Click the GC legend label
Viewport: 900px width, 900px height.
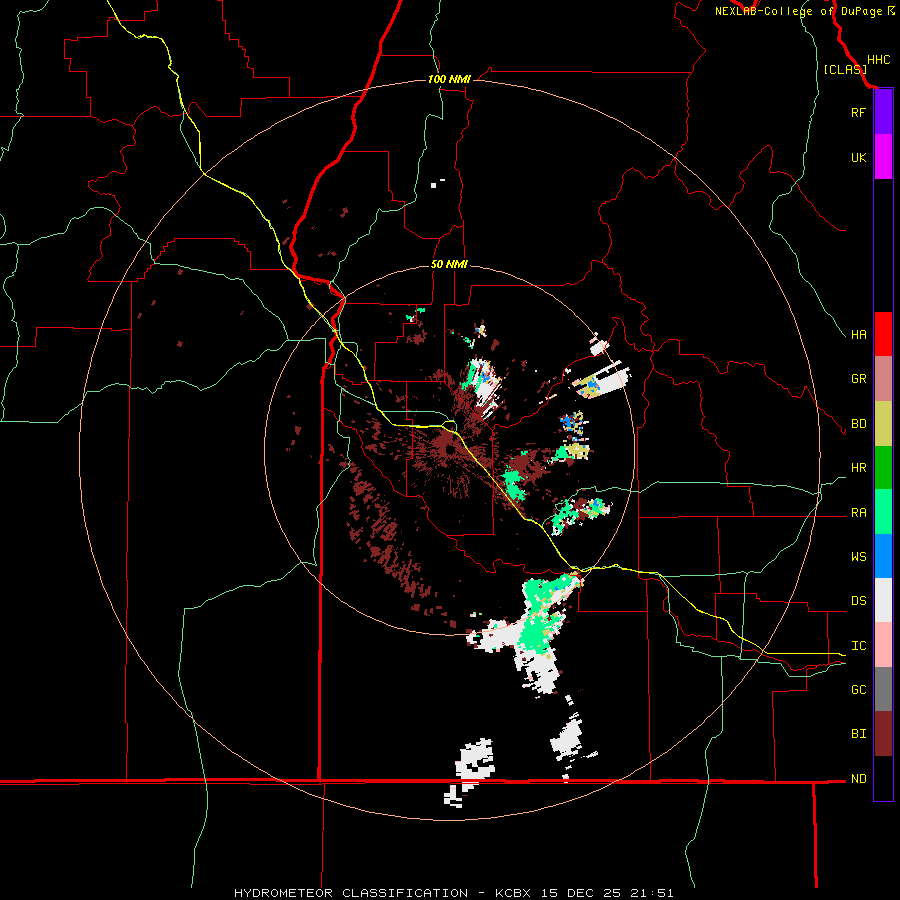pos(858,690)
